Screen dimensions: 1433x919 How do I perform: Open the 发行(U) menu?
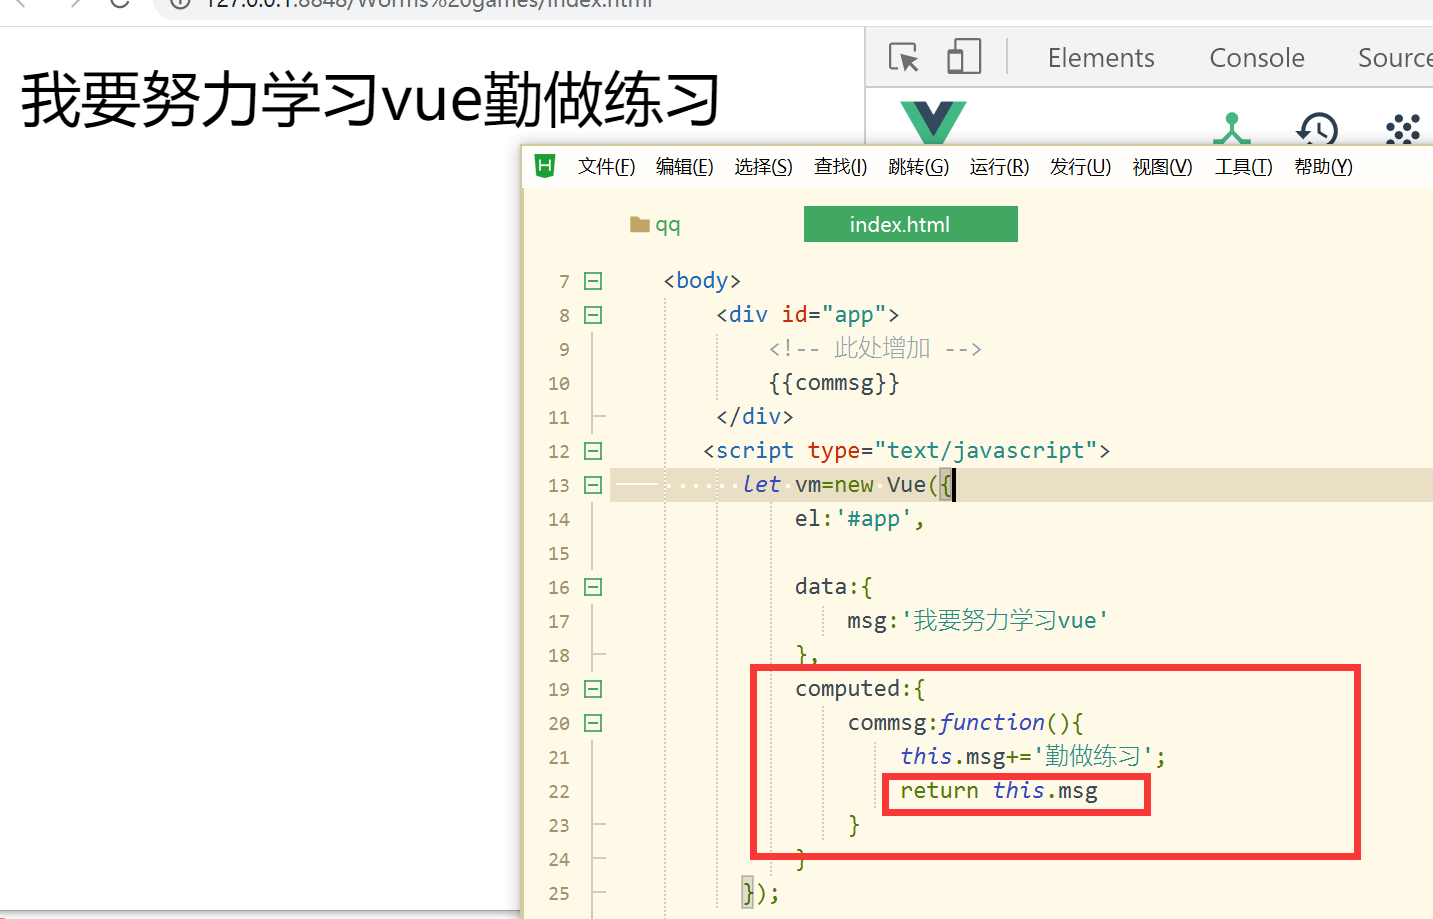click(1080, 167)
